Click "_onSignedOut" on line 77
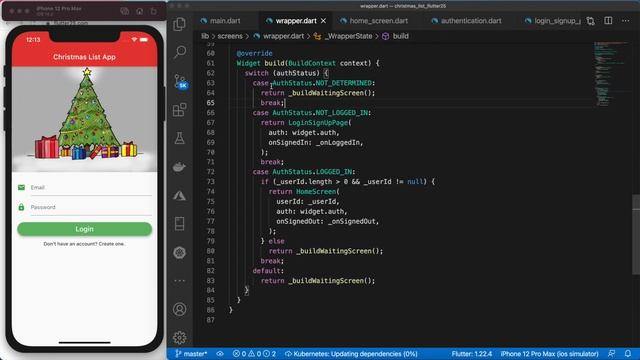 coord(351,221)
